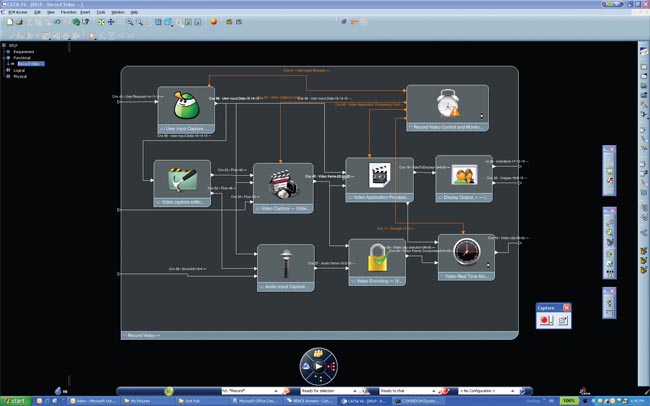Expand the Physical tree node

[x=8, y=77]
